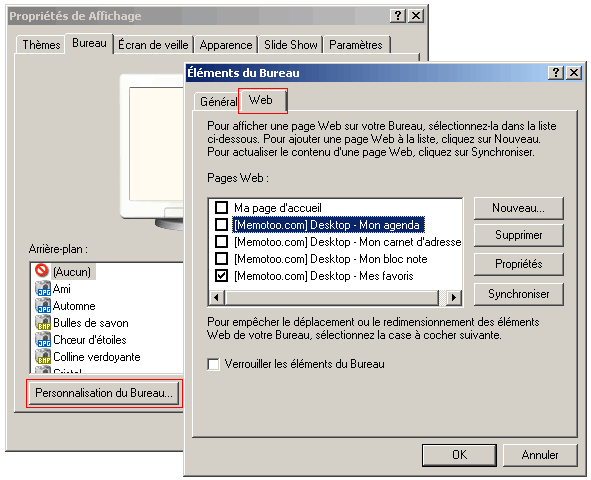Check the Mon bloc note item
Image resolution: width=591 pixels, height=480 pixels.
pos(221,258)
